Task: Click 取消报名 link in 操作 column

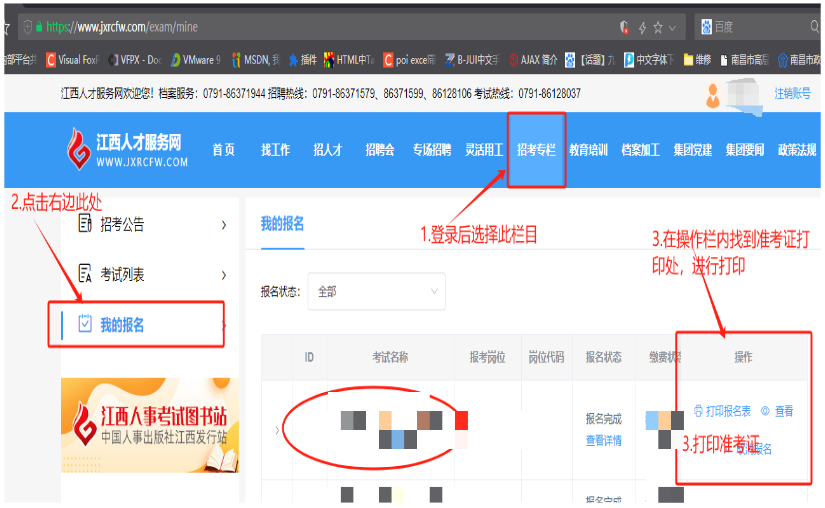Action: [x=754, y=449]
